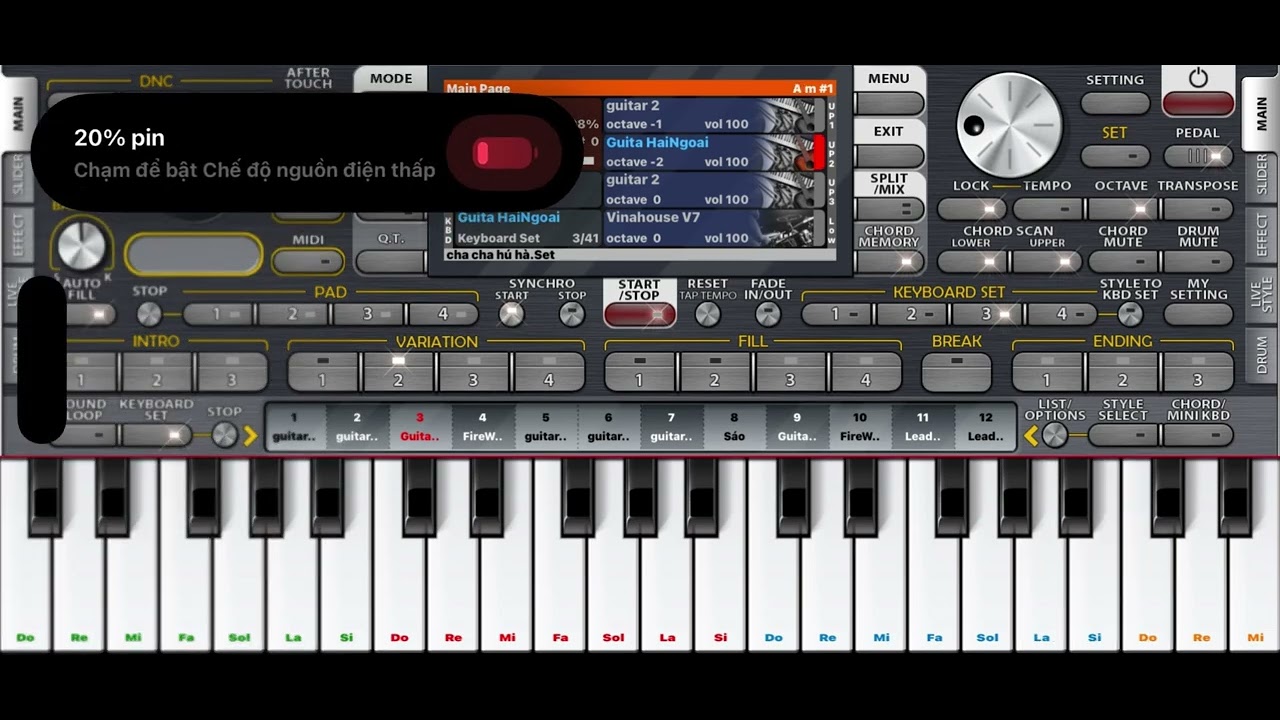Click the Synchro Stop round knob
Screen dimensions: 1280x720
[x=572, y=314]
